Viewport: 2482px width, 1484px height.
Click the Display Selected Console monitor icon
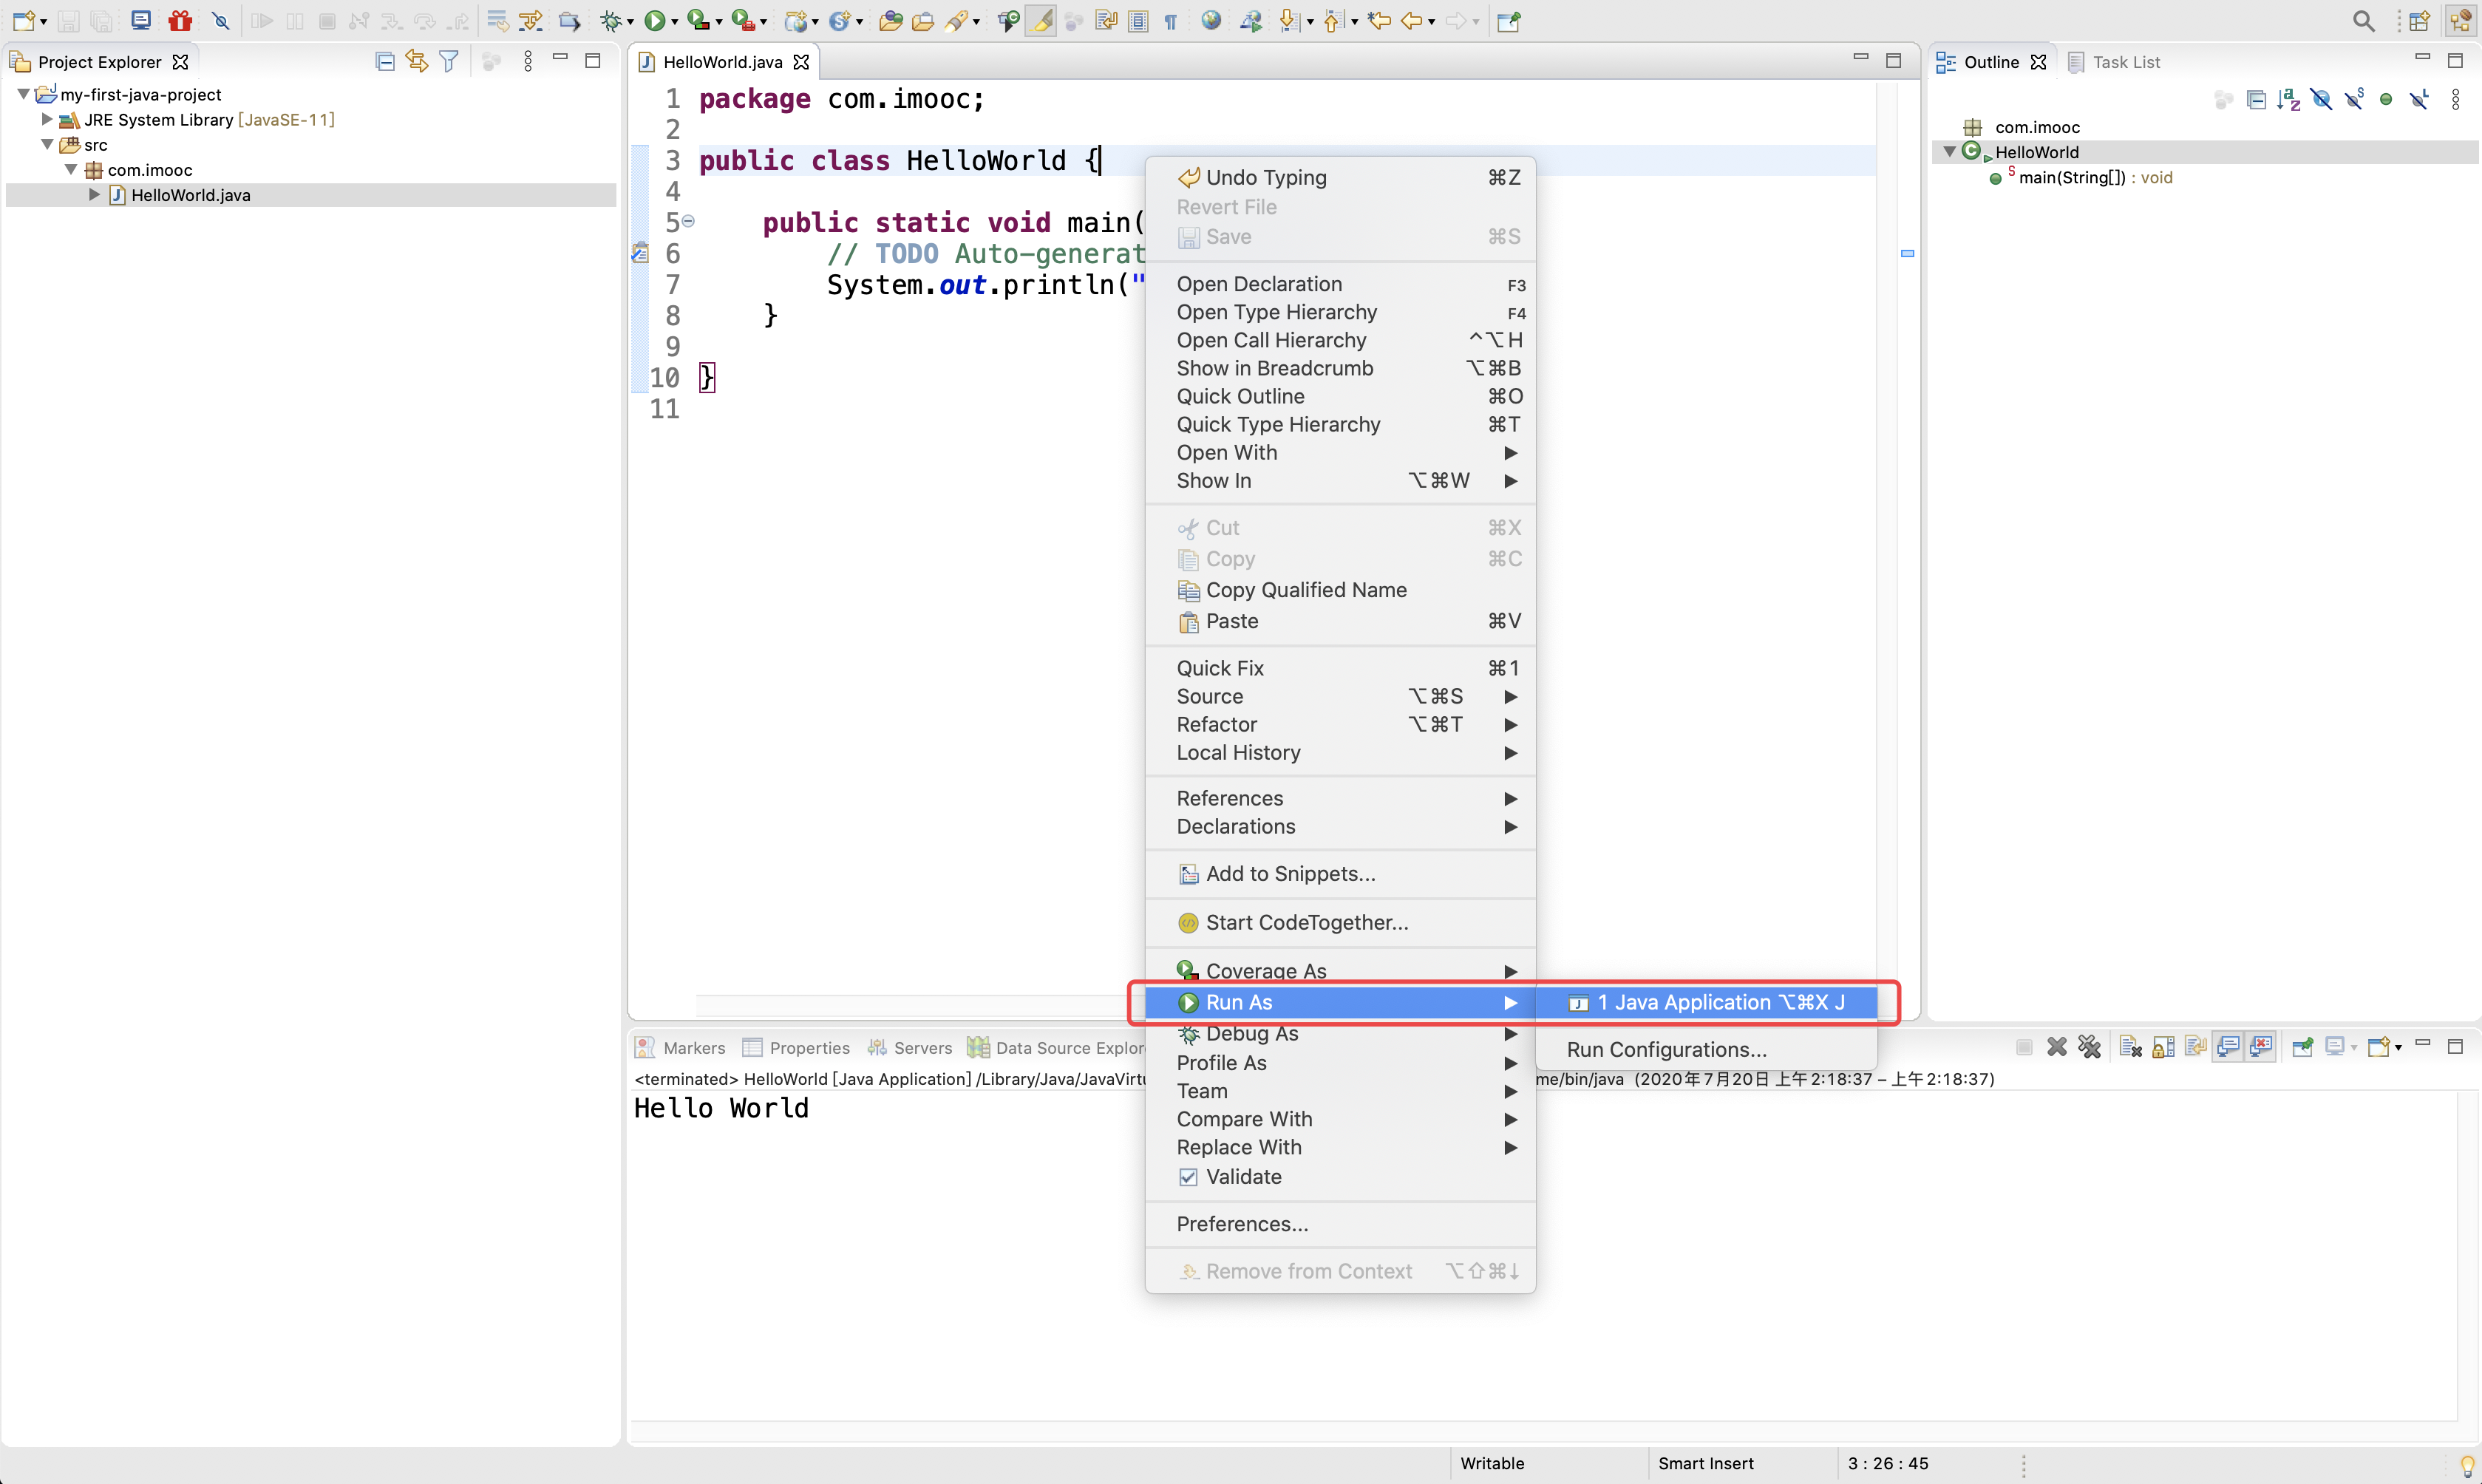(2335, 1047)
